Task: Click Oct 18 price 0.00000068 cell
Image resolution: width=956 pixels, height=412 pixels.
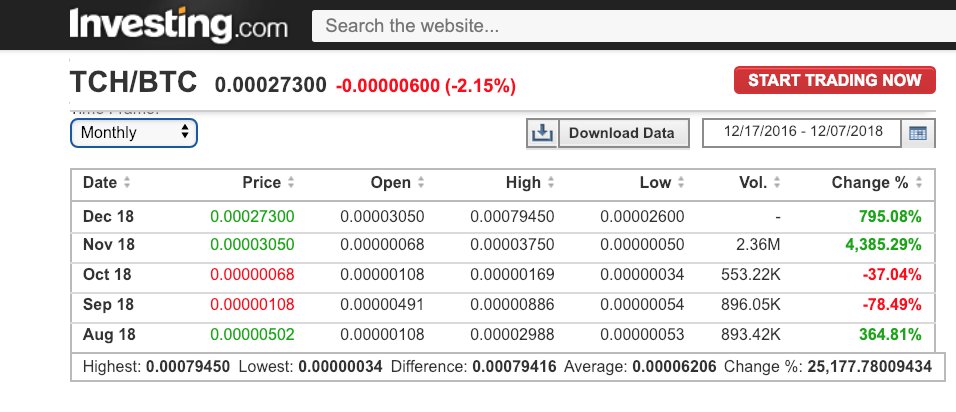Action: click(252, 275)
